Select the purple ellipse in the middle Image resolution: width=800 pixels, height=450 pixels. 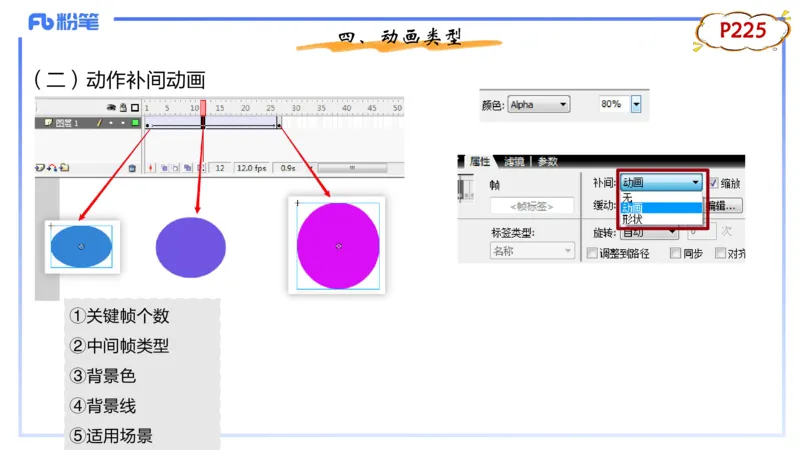(x=191, y=247)
